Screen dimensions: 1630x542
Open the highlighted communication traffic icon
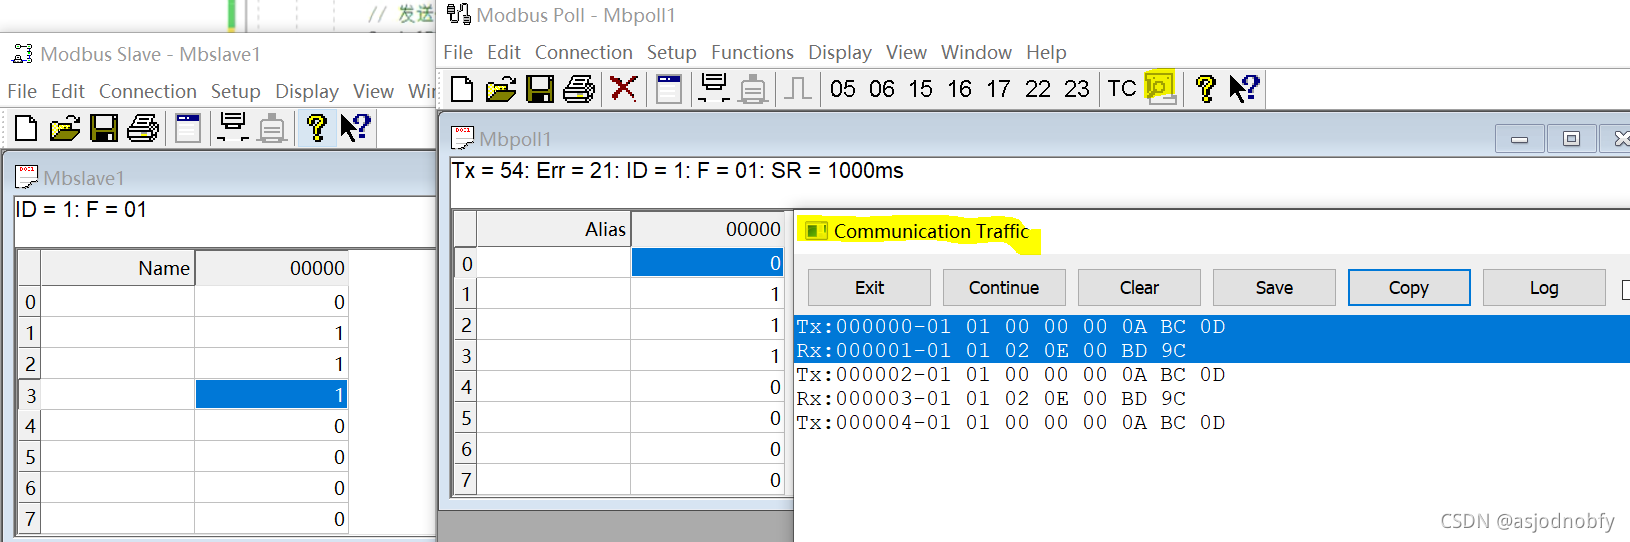(1160, 88)
